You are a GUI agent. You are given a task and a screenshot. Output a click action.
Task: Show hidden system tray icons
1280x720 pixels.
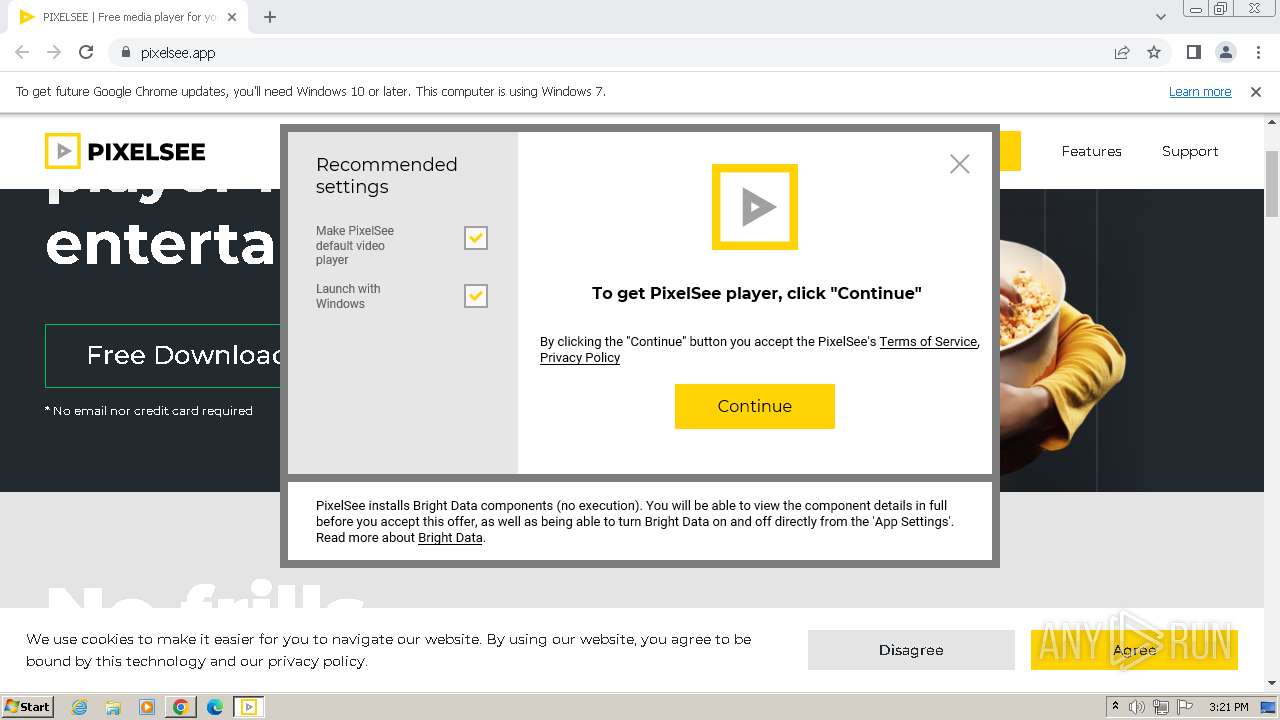point(1116,707)
